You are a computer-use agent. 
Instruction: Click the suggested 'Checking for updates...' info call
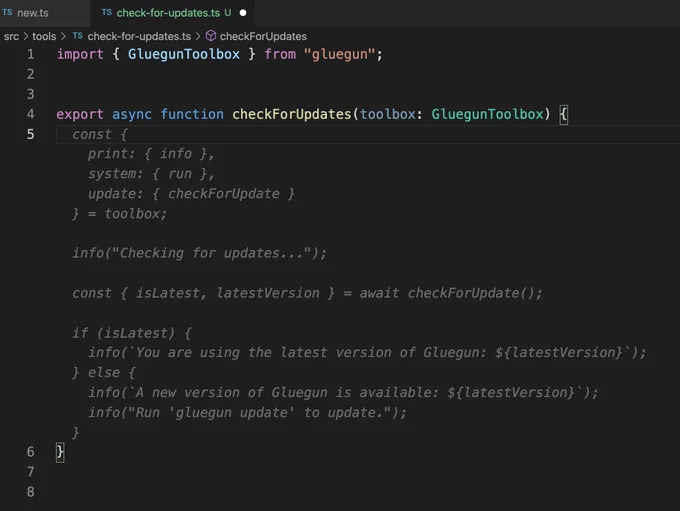tap(199, 253)
